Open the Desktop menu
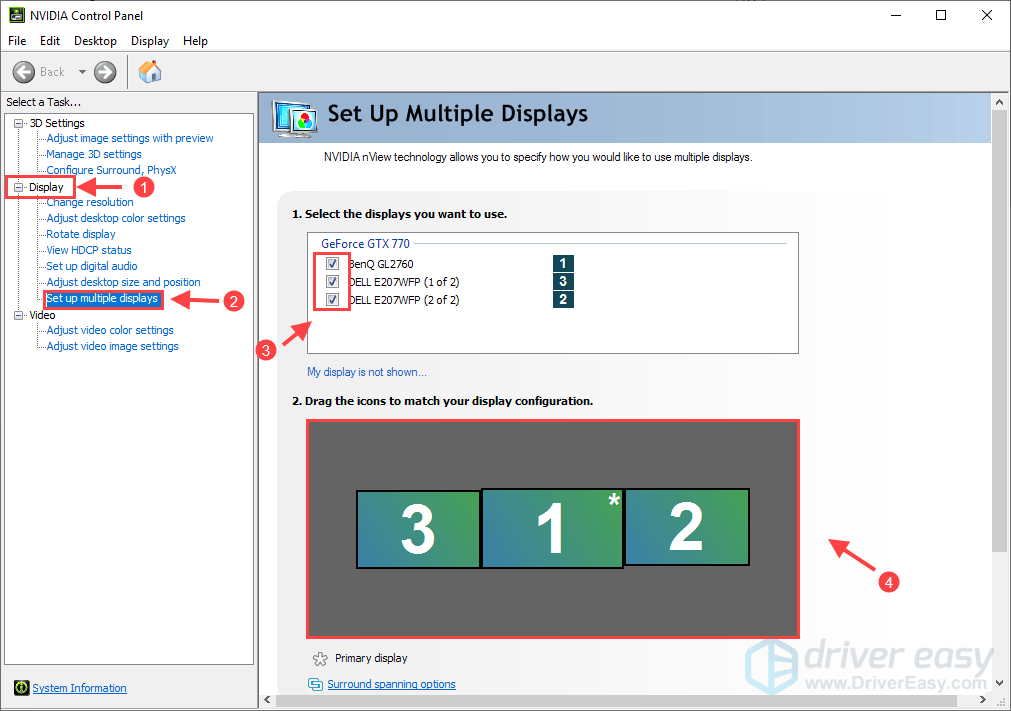 pyautogui.click(x=95, y=41)
